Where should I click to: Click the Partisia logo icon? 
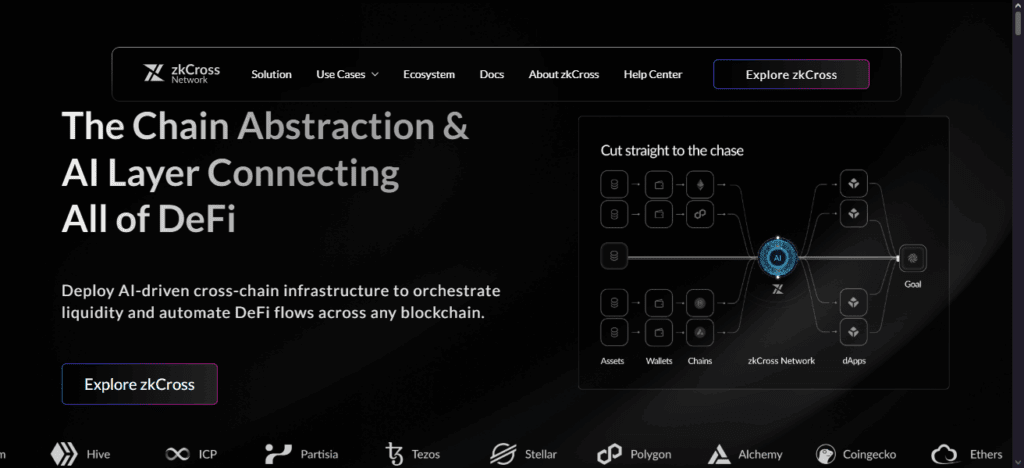click(x=278, y=454)
